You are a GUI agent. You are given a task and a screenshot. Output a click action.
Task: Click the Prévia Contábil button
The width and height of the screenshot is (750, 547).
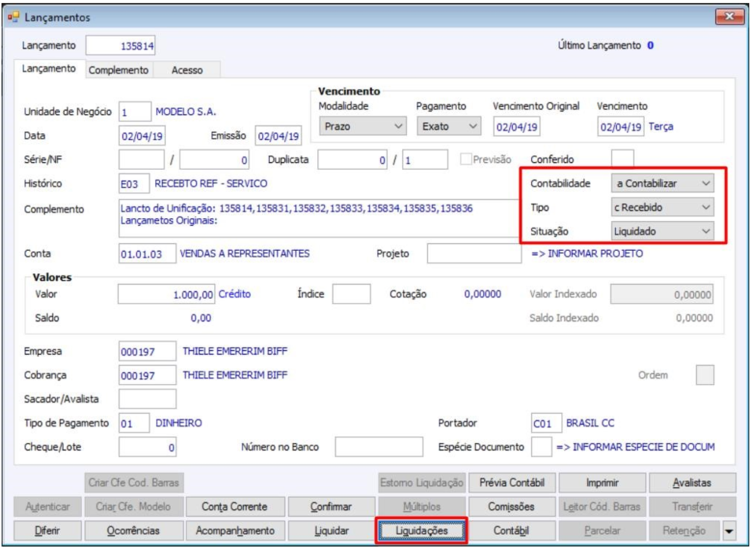click(512, 483)
